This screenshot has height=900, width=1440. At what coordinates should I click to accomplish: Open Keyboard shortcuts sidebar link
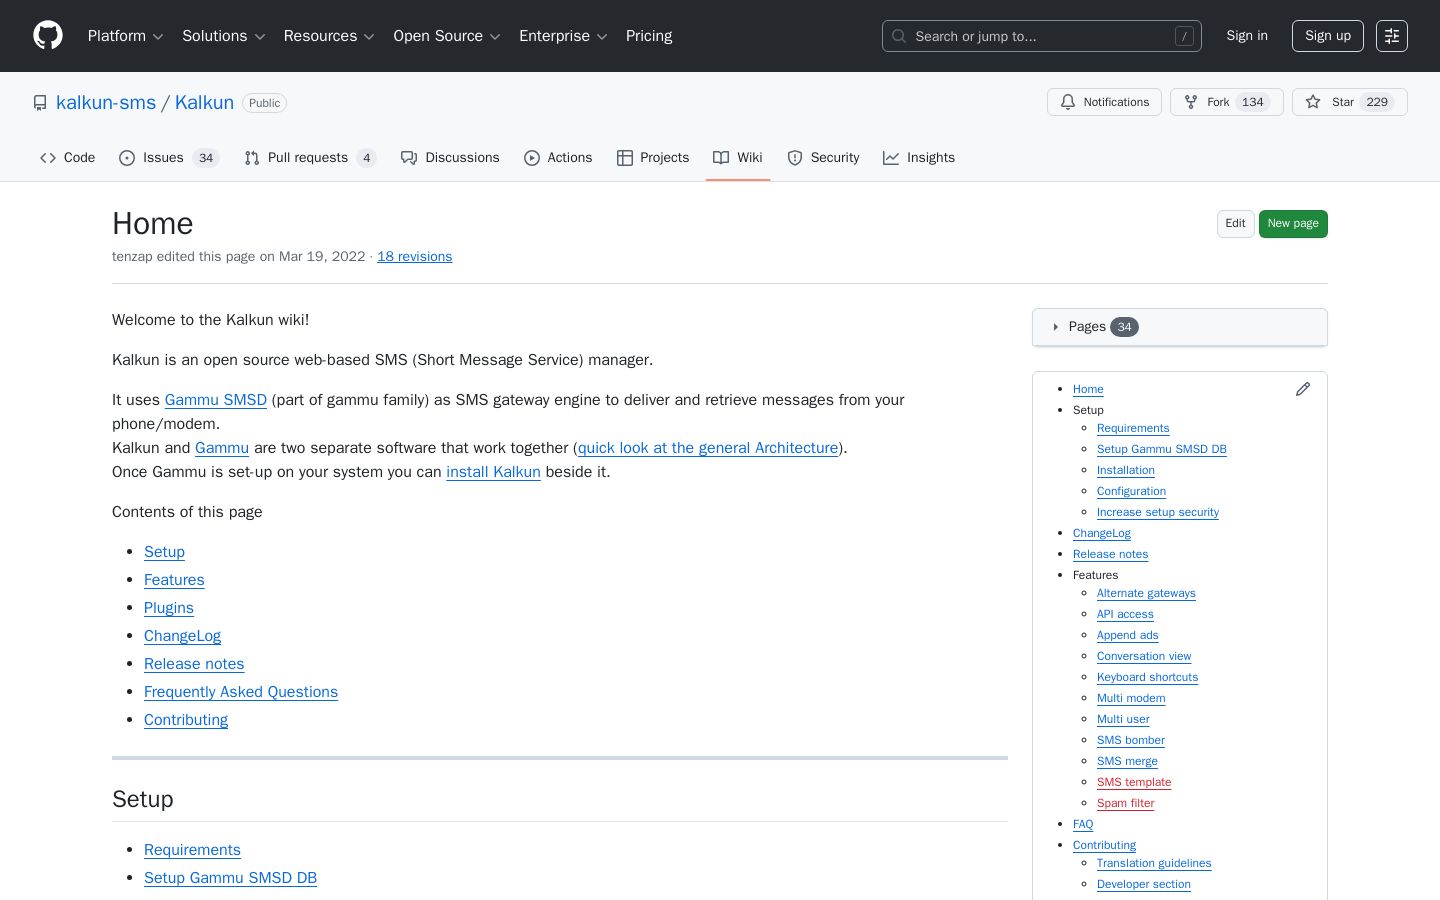pyautogui.click(x=1147, y=677)
